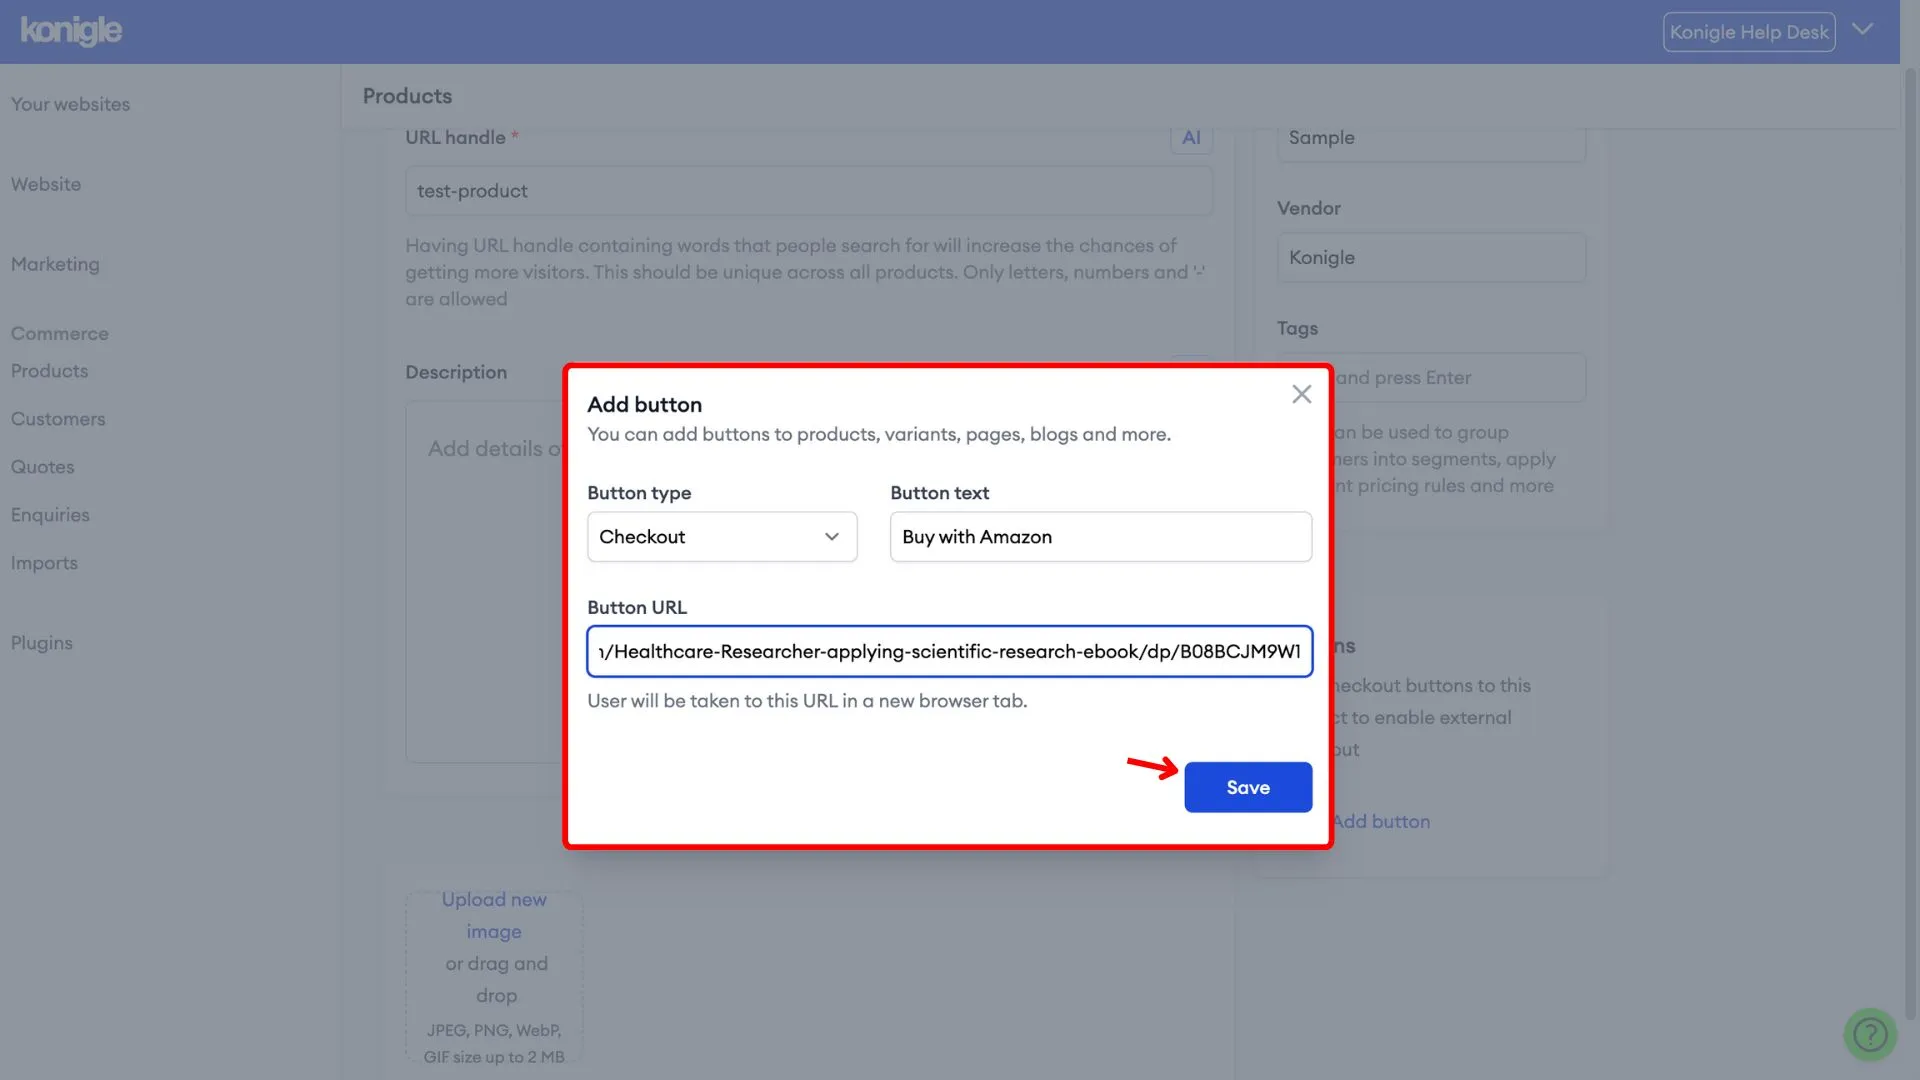Click the Konigle logo
1920x1080 pixels.
[72, 31]
